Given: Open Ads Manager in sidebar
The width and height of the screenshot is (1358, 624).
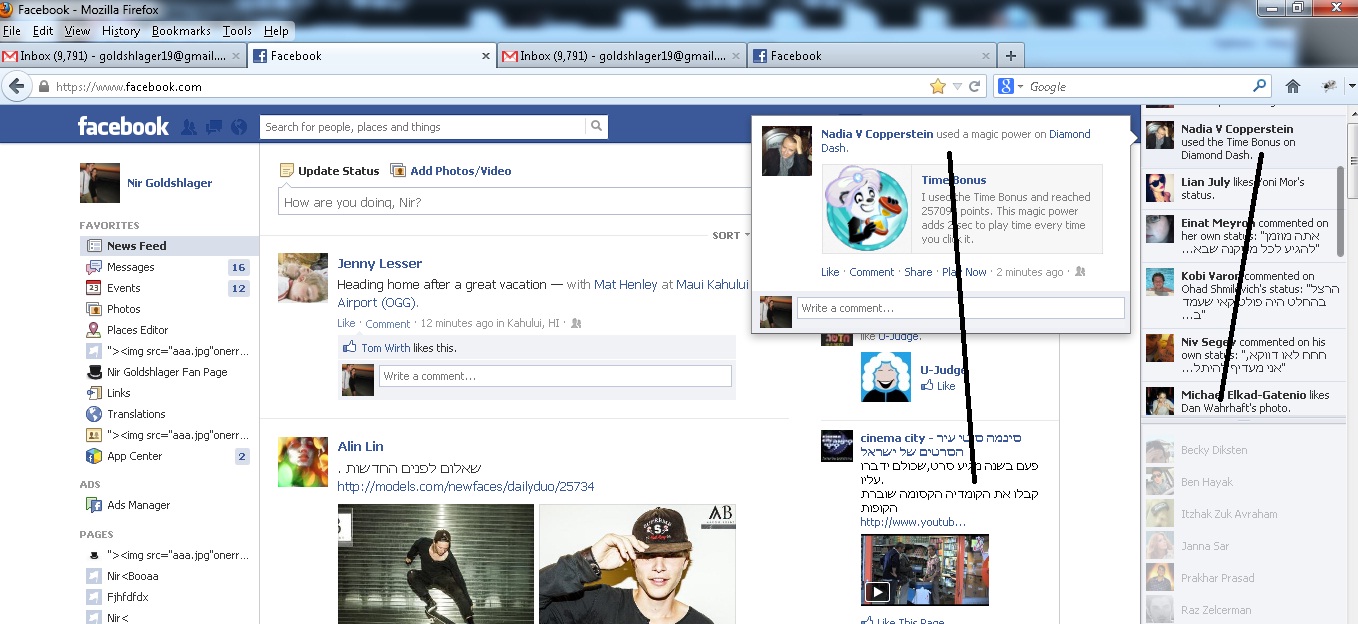Looking at the screenshot, I should [x=139, y=505].
